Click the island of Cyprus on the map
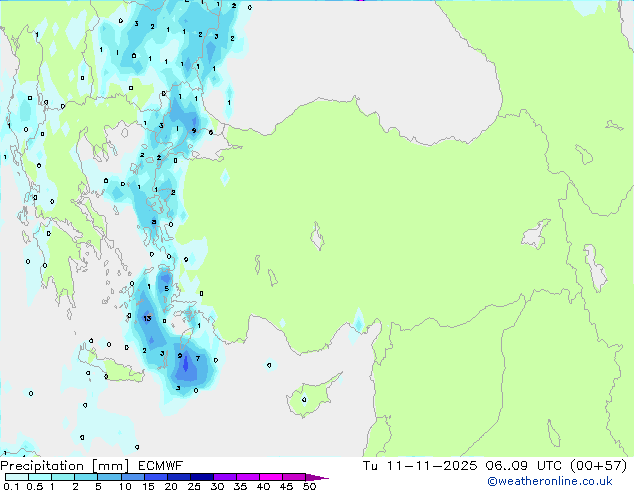The height and width of the screenshot is (490, 634). tap(311, 396)
